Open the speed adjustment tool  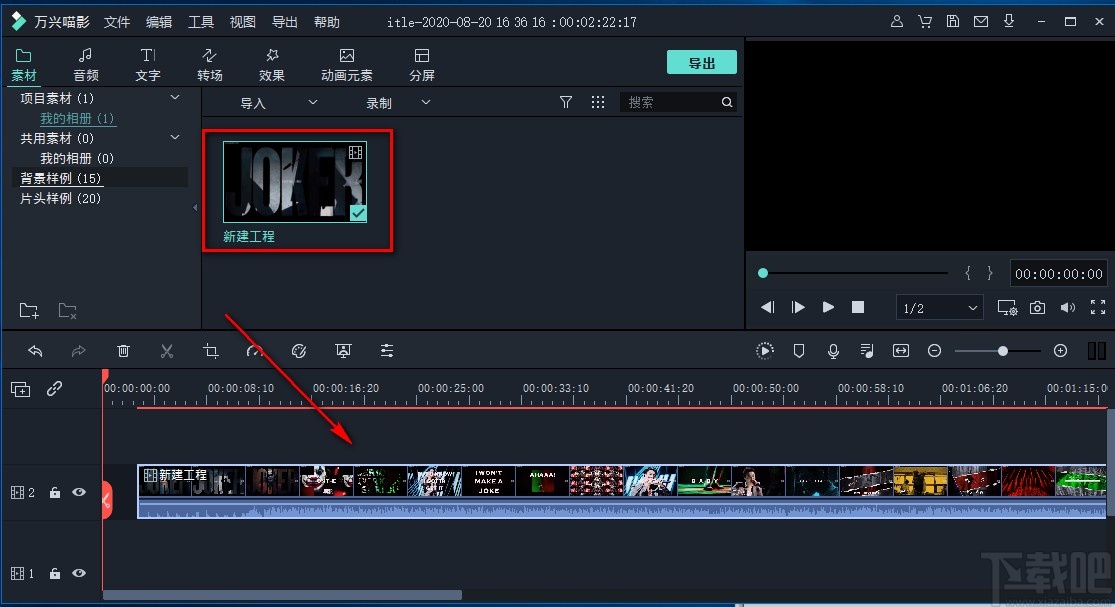pos(255,351)
